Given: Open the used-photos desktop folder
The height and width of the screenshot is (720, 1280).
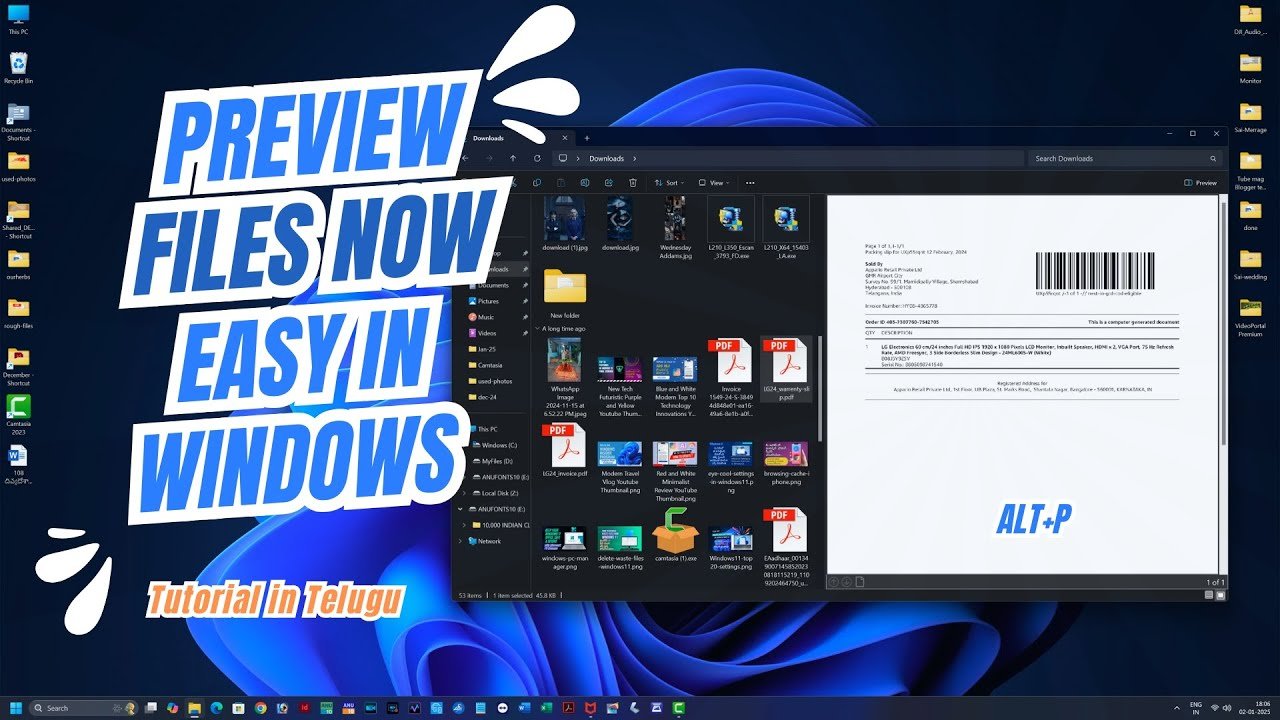Looking at the screenshot, I should pyautogui.click(x=18, y=166).
